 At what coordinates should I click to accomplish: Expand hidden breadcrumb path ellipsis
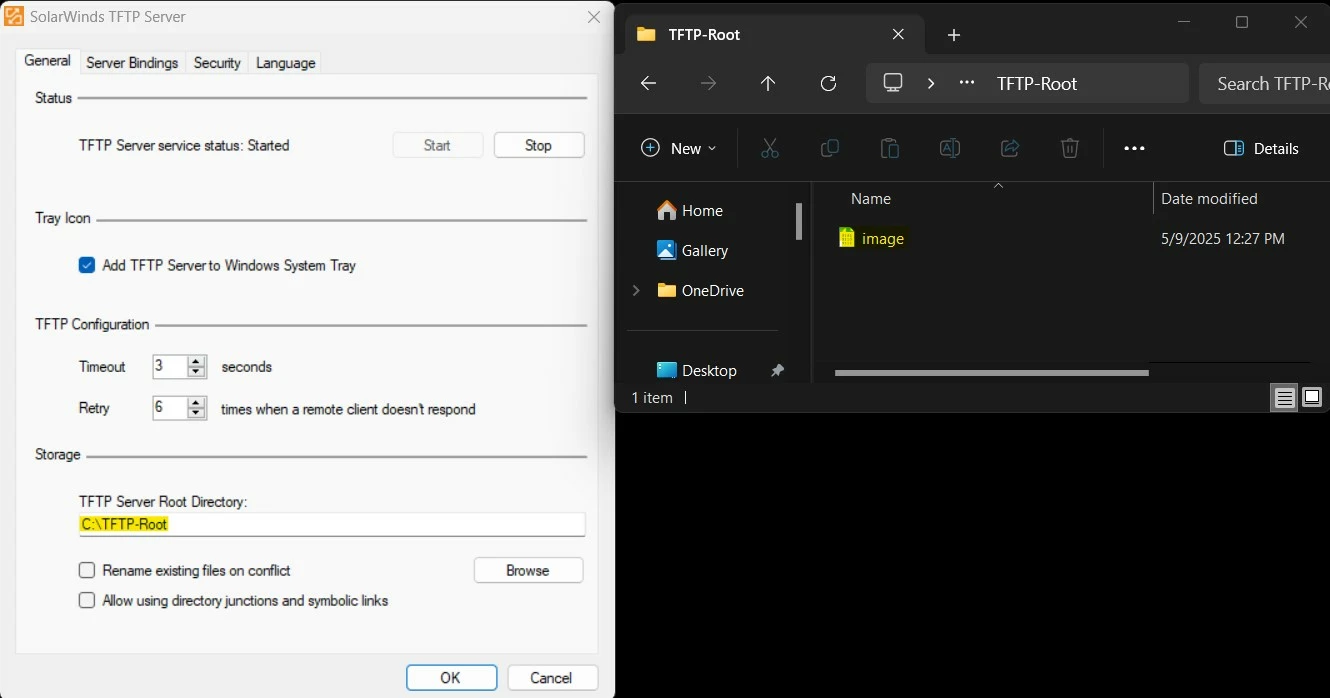tap(966, 83)
